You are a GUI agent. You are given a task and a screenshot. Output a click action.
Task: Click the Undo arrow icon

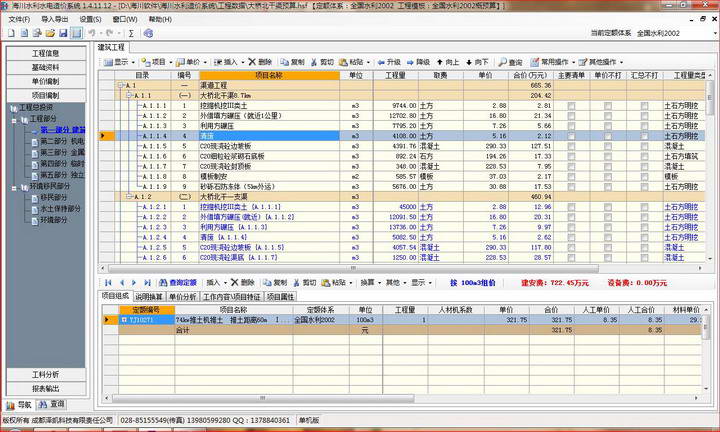point(91,33)
